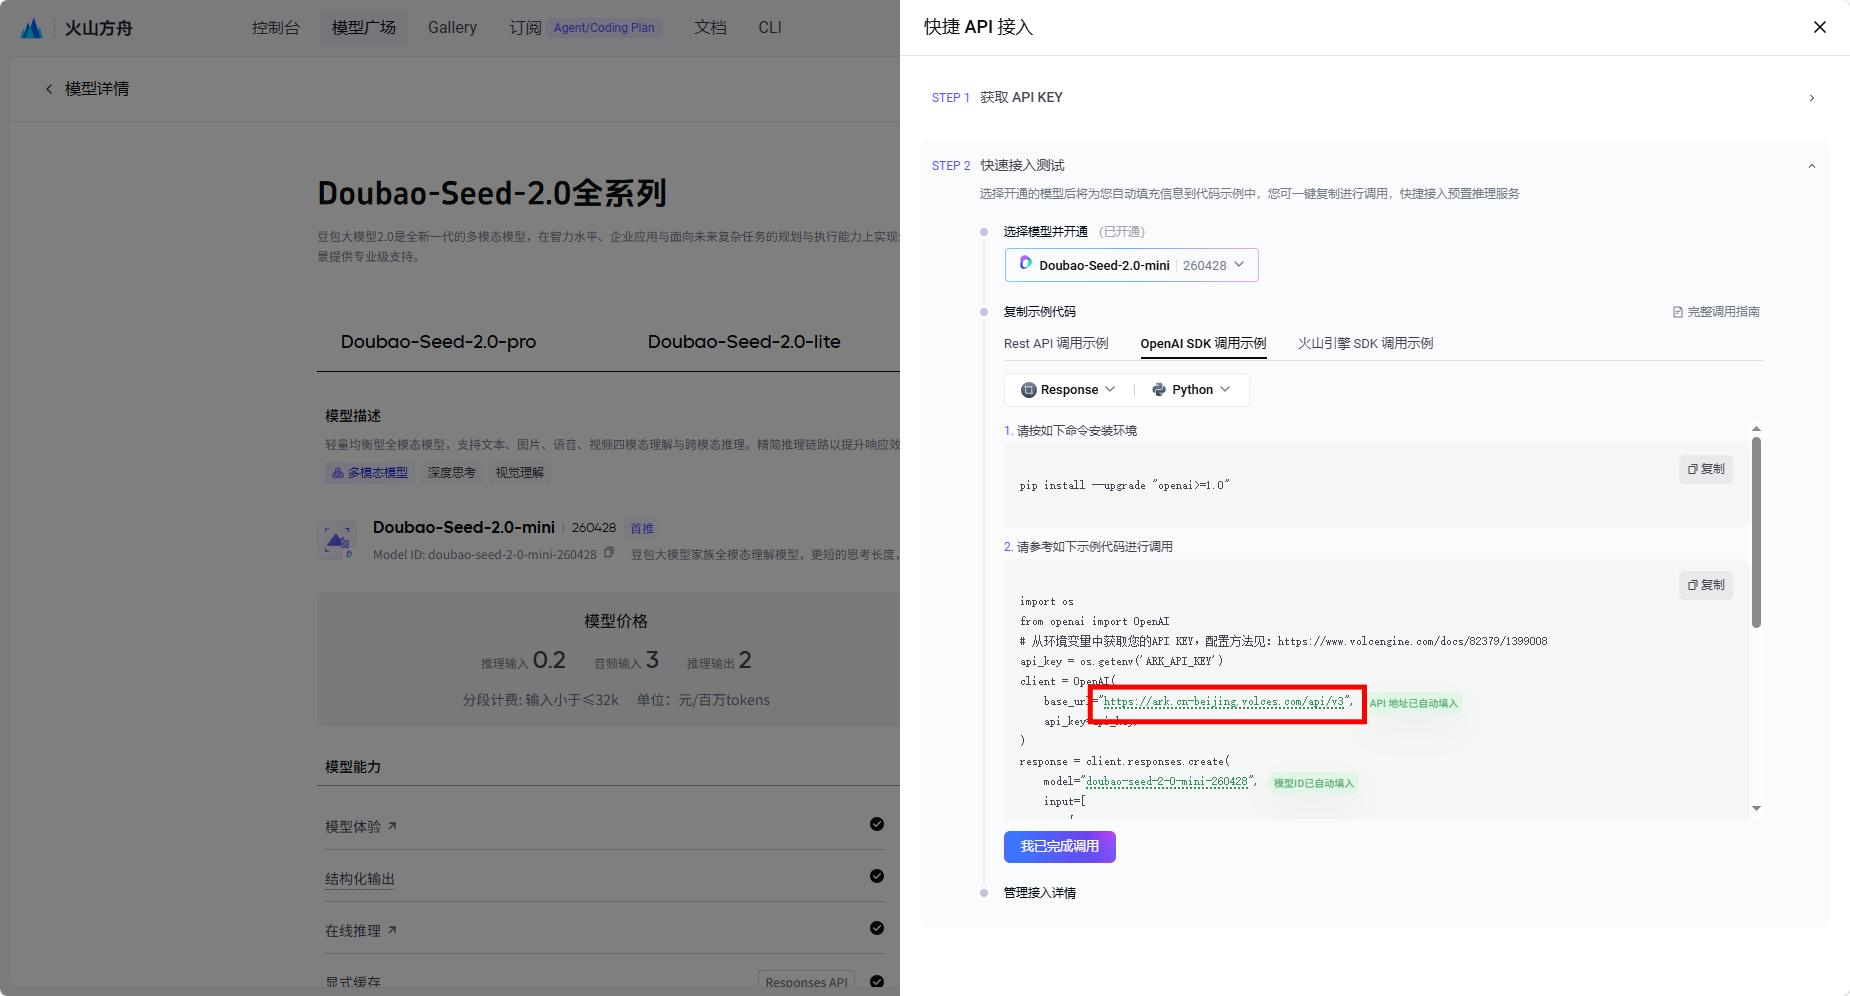The image size is (1850, 996).
Task: Click 我已完成调用 button
Action: point(1059,847)
